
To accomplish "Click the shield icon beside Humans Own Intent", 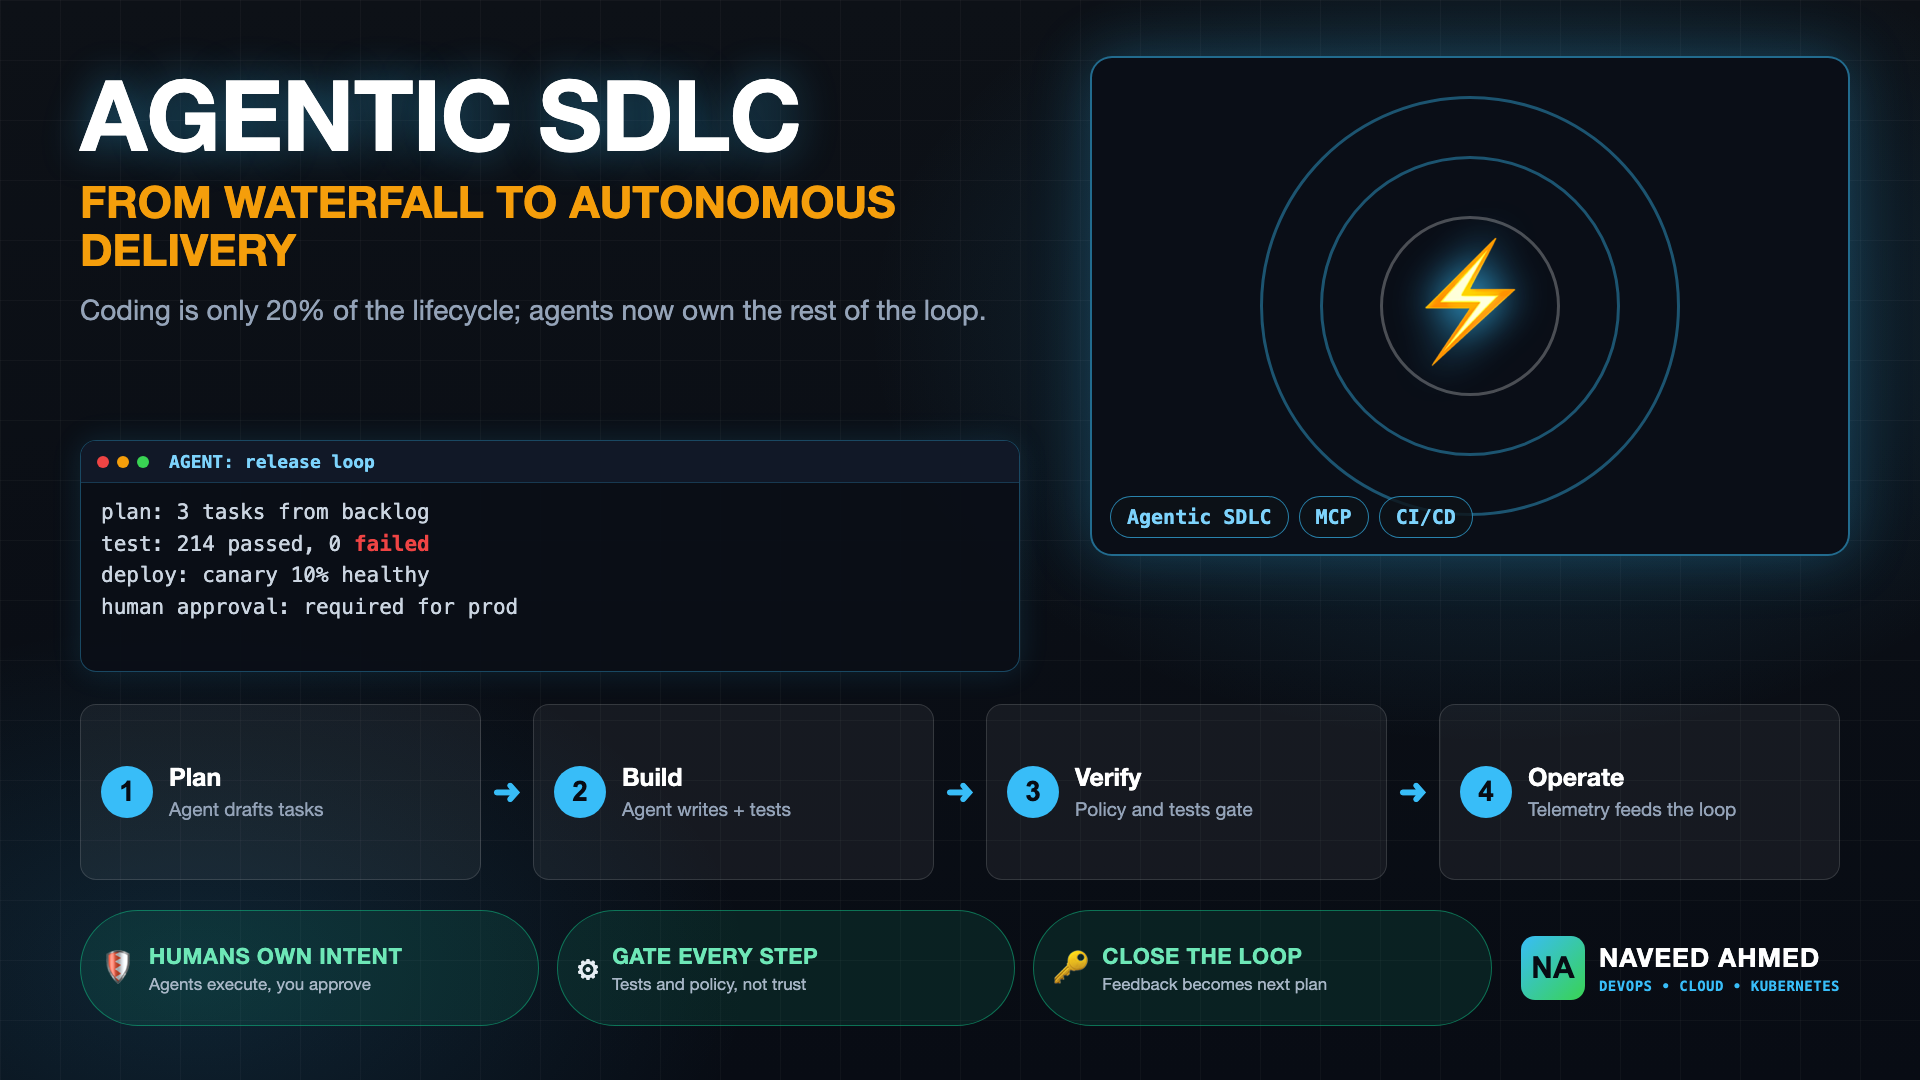I will click(118, 966).
